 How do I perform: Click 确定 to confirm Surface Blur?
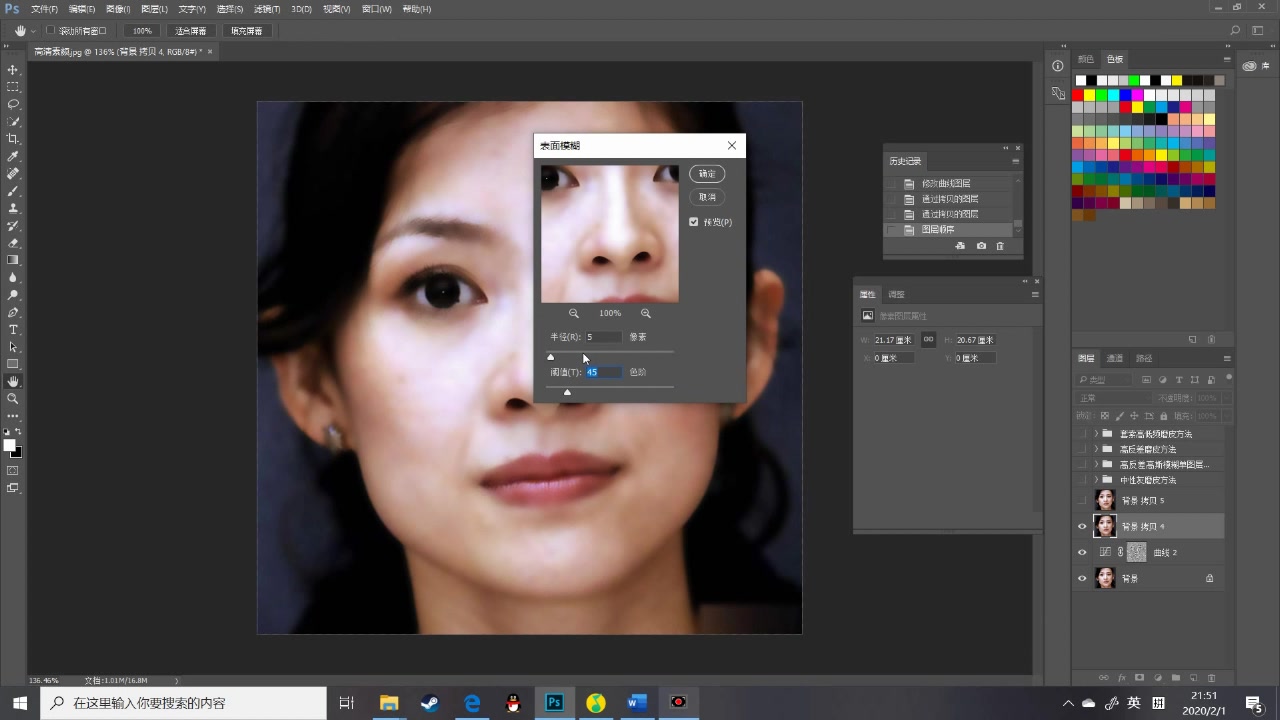click(x=707, y=173)
